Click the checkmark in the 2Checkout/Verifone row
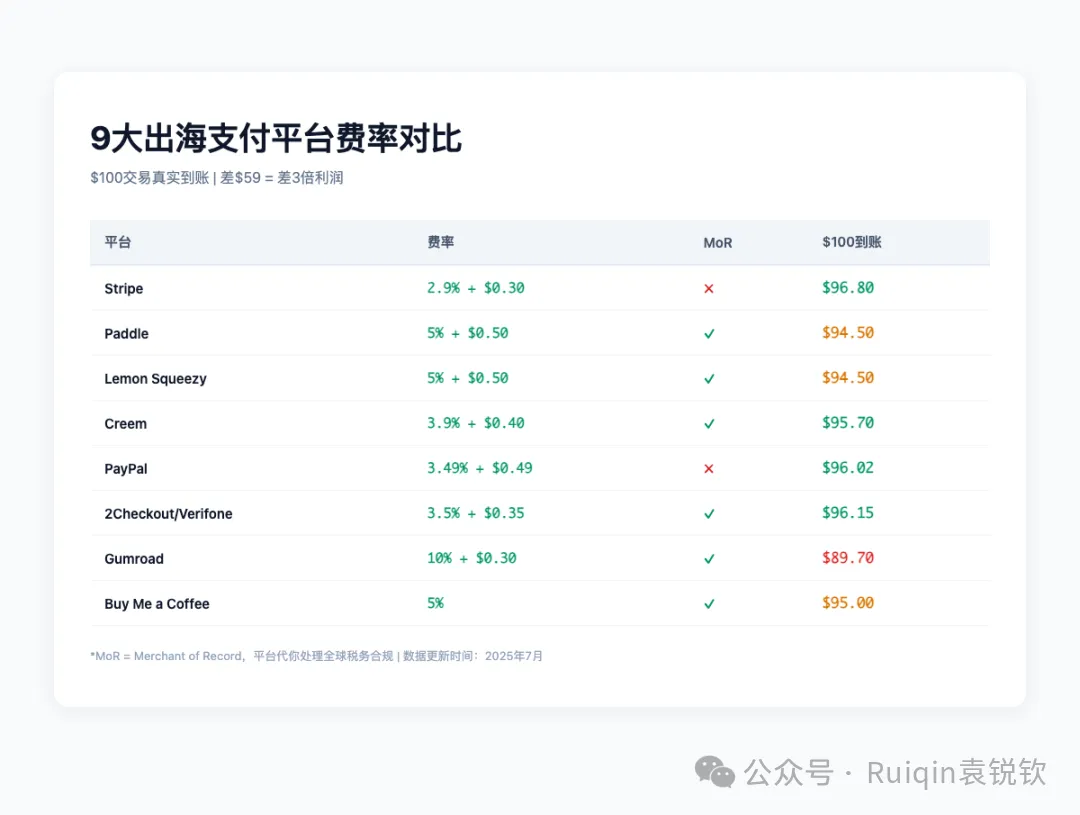The width and height of the screenshot is (1080, 815). point(709,514)
